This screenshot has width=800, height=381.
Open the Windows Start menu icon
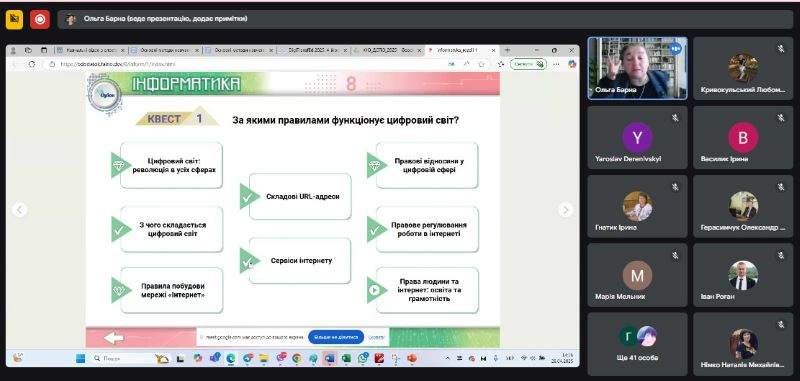click(x=80, y=359)
